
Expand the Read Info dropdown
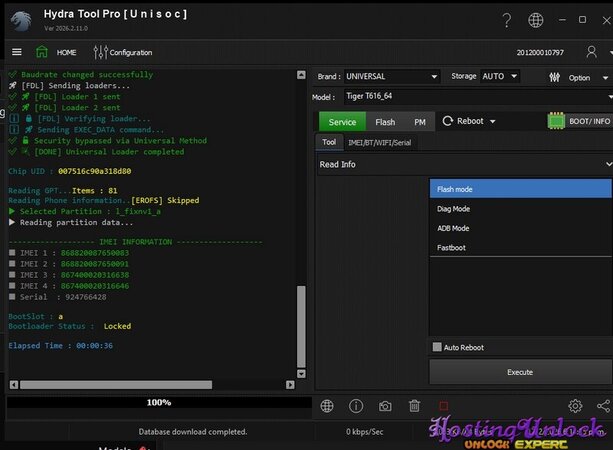point(464,164)
